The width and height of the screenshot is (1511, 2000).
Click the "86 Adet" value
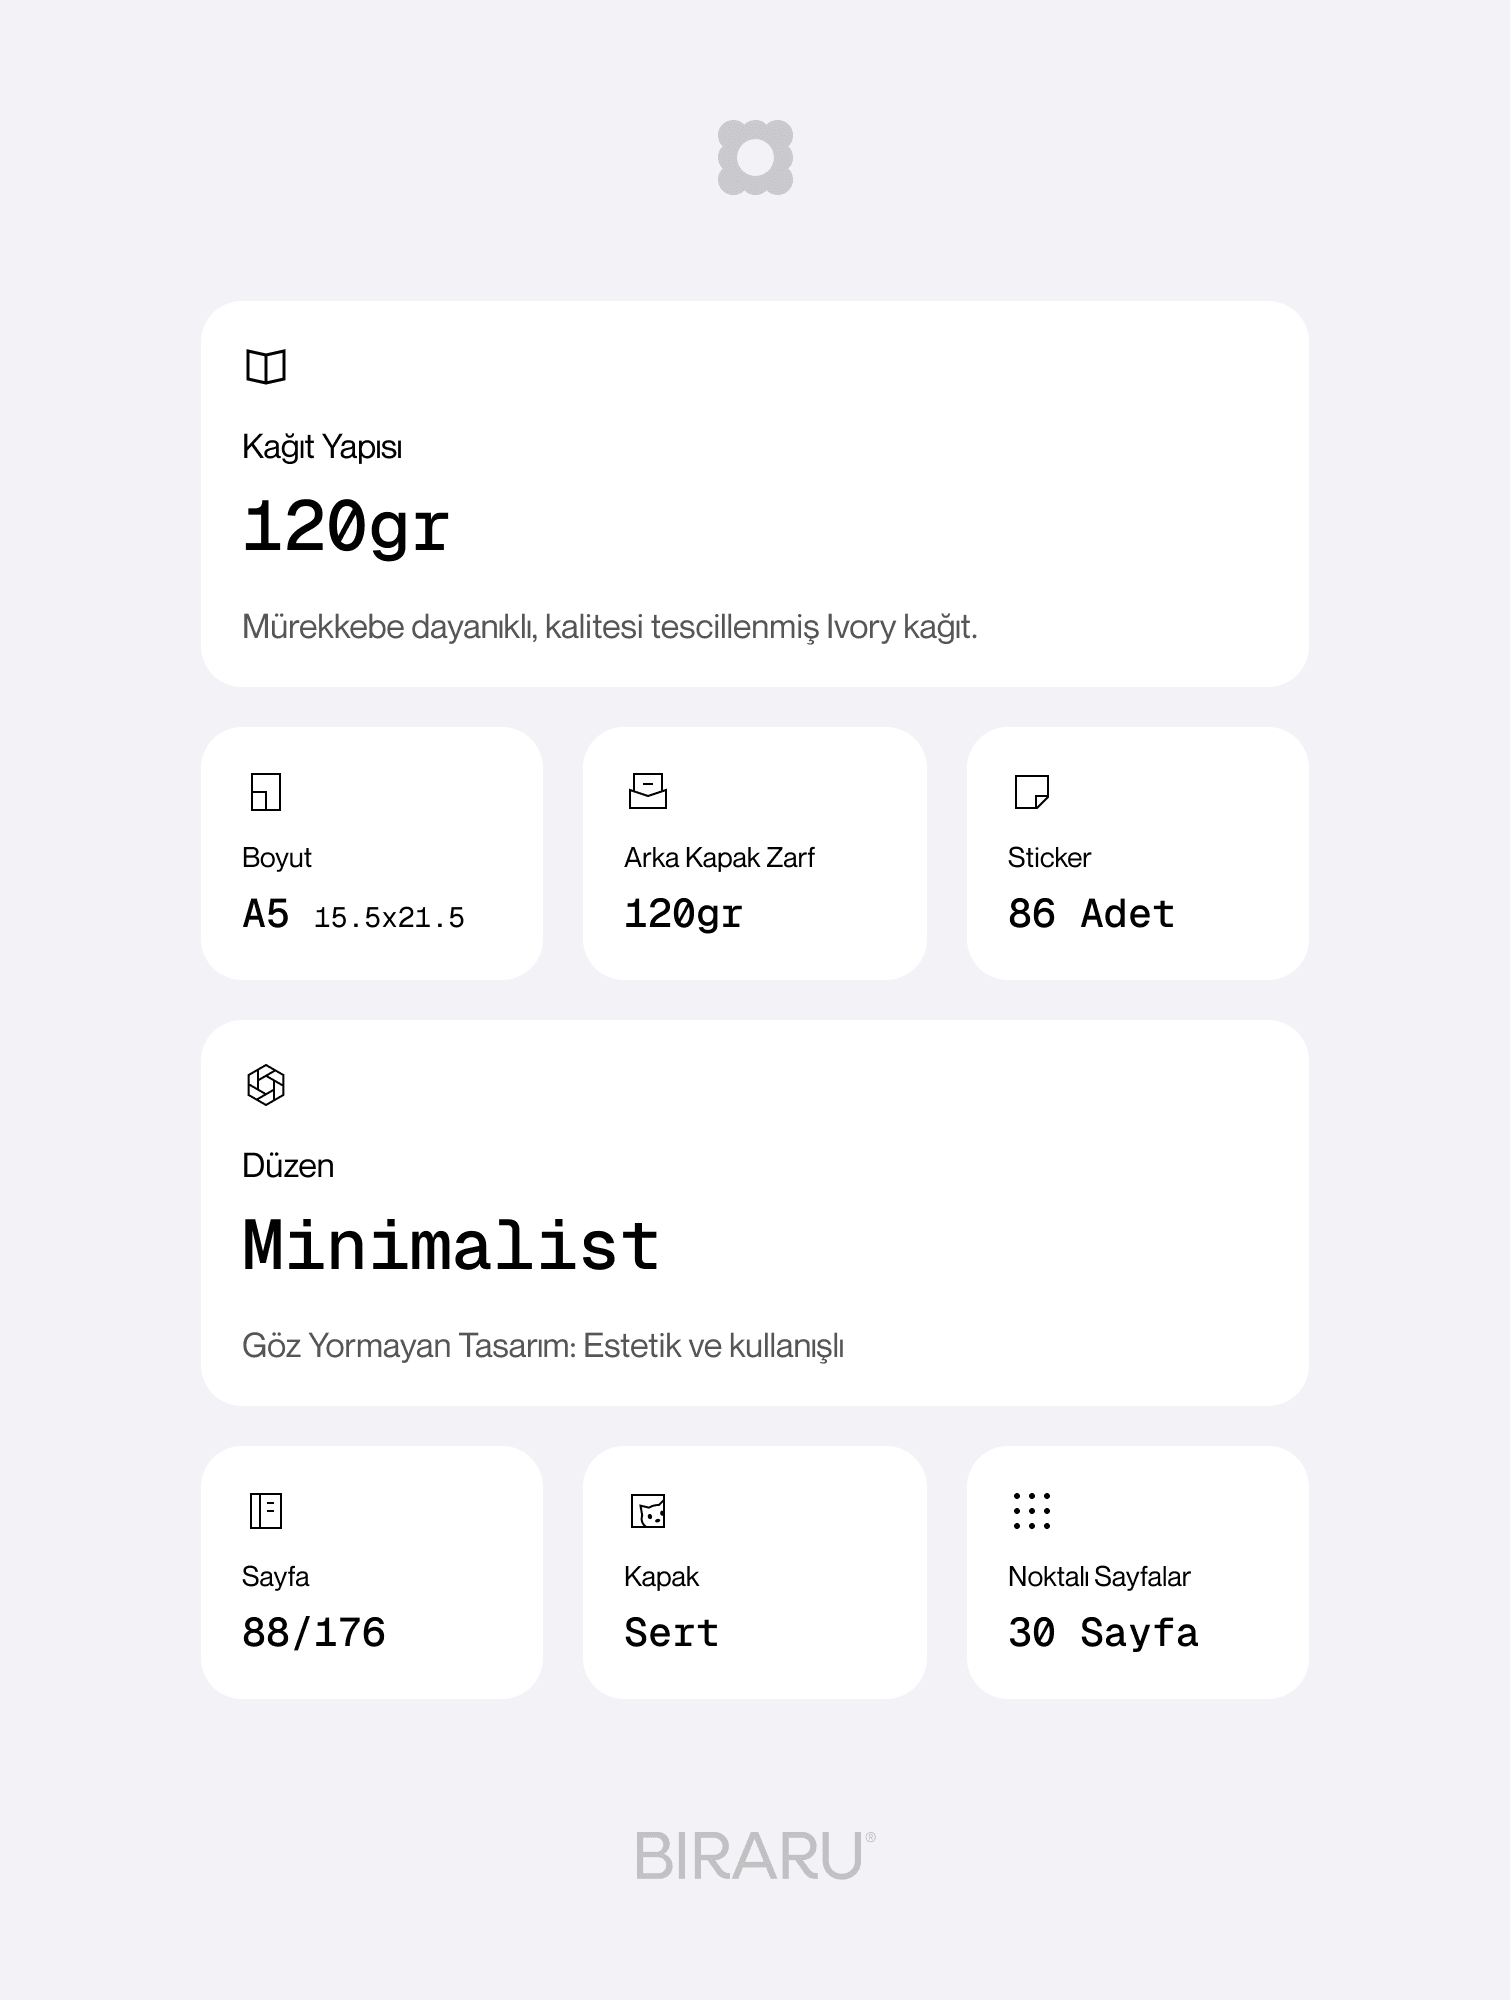pyautogui.click(x=1091, y=914)
